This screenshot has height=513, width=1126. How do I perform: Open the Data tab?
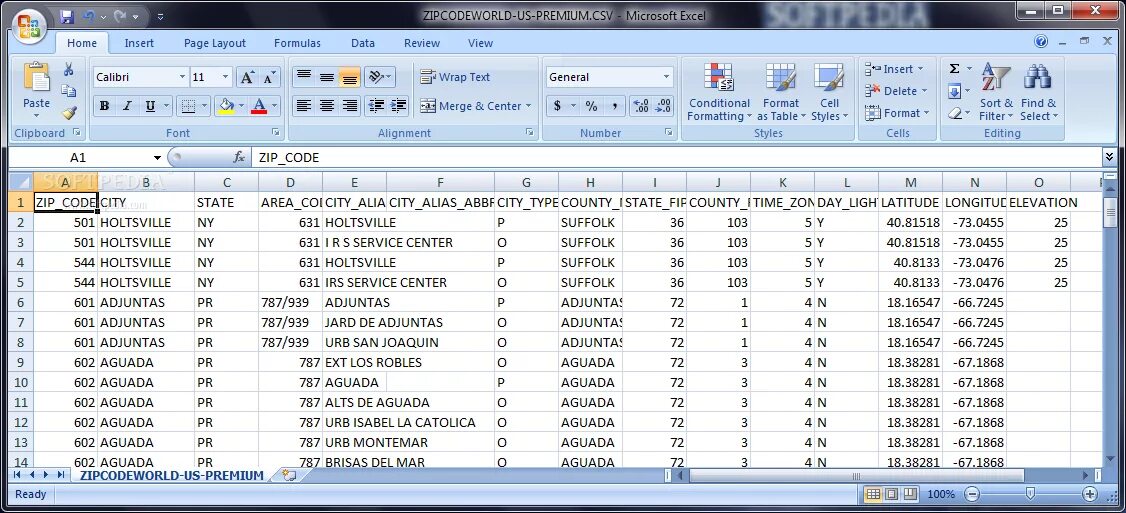[x=363, y=43]
